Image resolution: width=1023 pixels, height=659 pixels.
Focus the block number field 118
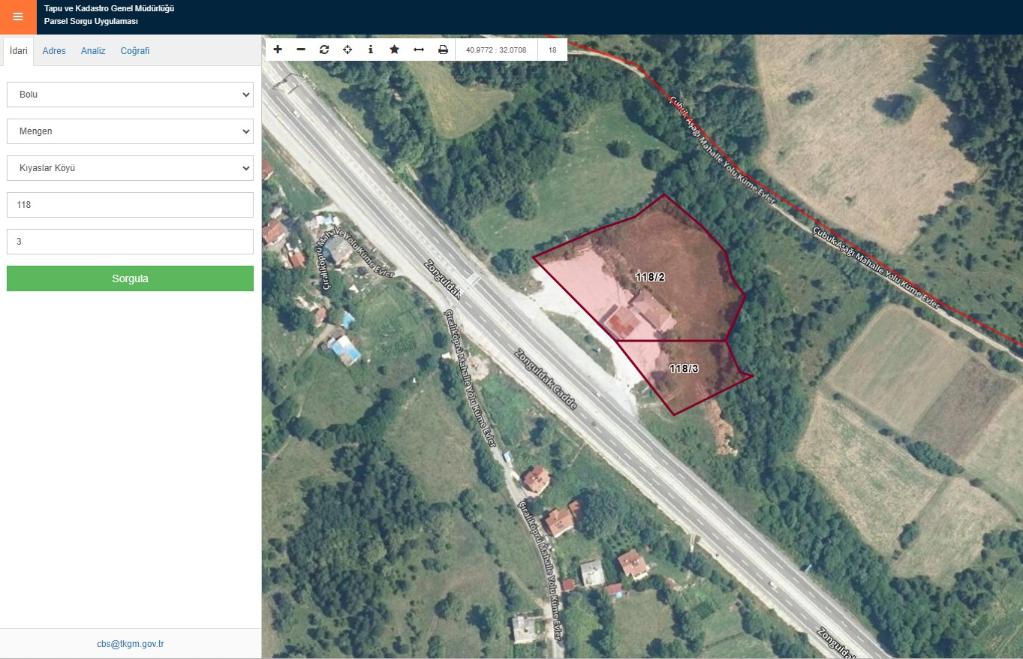point(130,205)
